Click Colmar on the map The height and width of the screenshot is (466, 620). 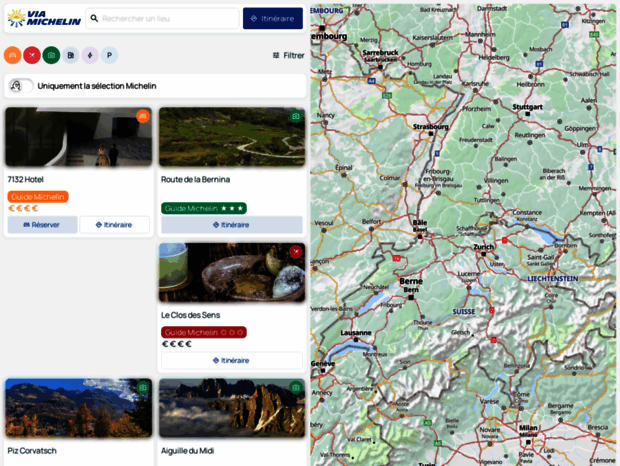pyautogui.click(x=389, y=178)
